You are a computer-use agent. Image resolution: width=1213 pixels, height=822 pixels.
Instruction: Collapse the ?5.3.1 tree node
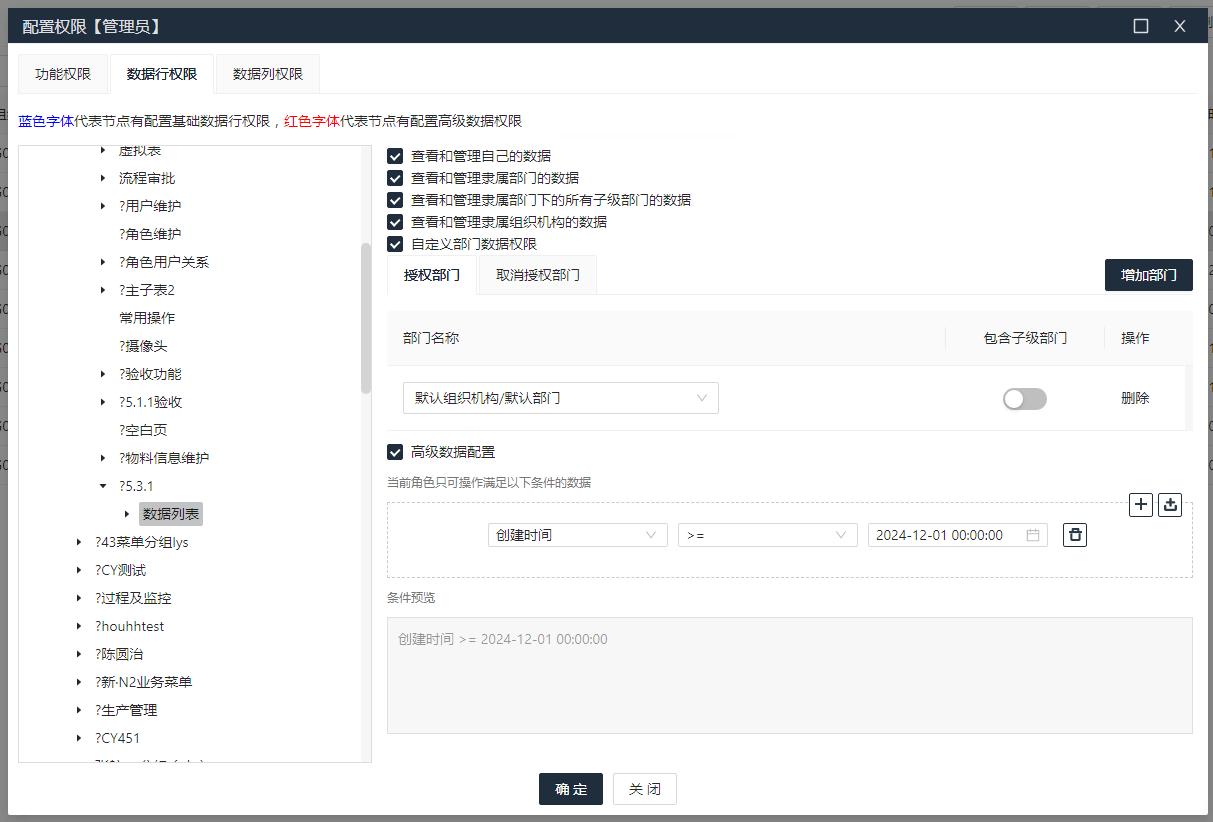tap(101, 485)
